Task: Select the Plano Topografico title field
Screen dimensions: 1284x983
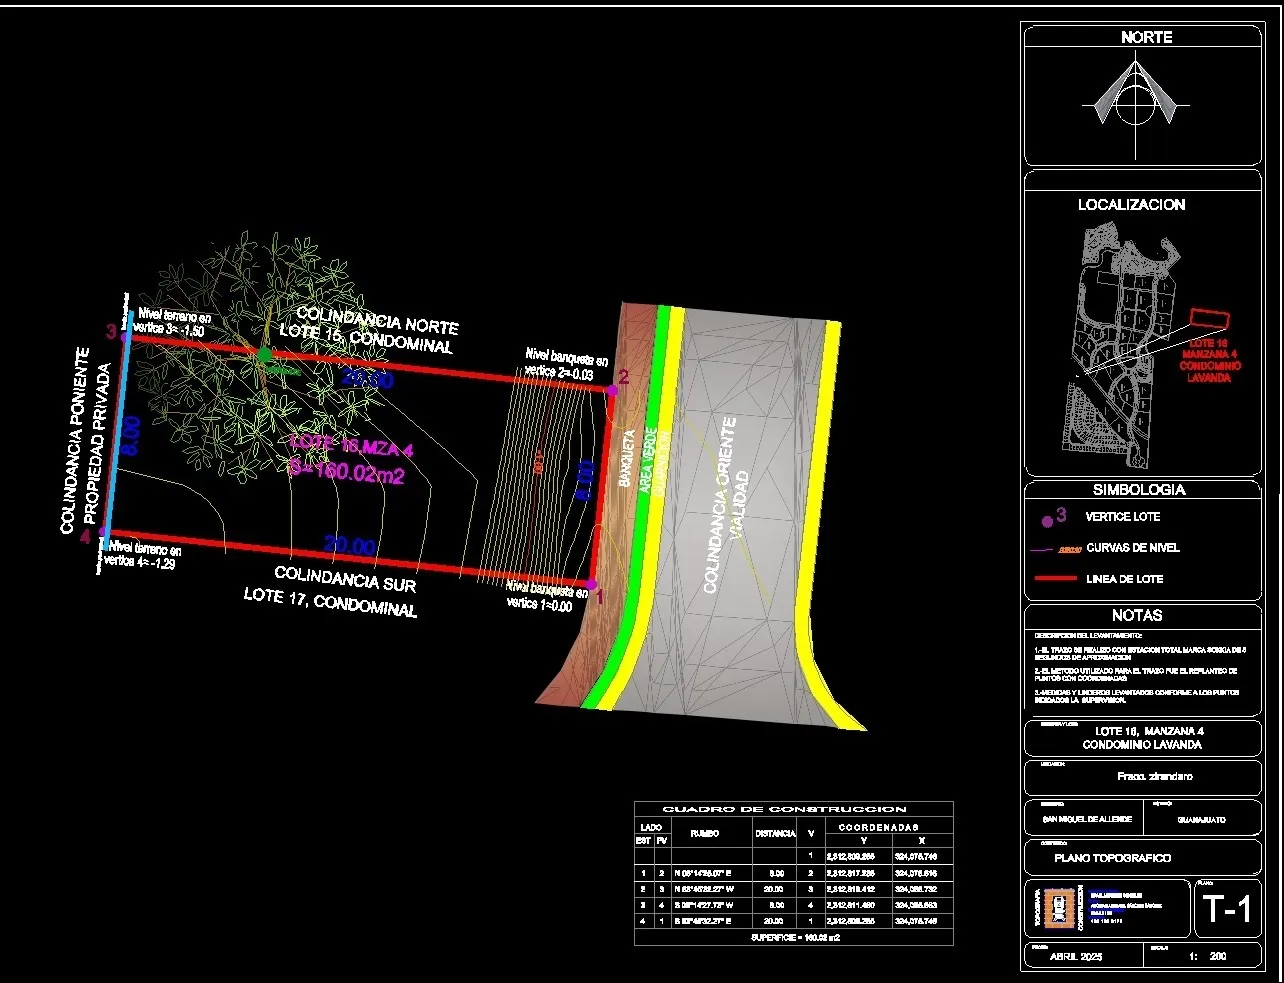Action: pyautogui.click(x=1112, y=858)
